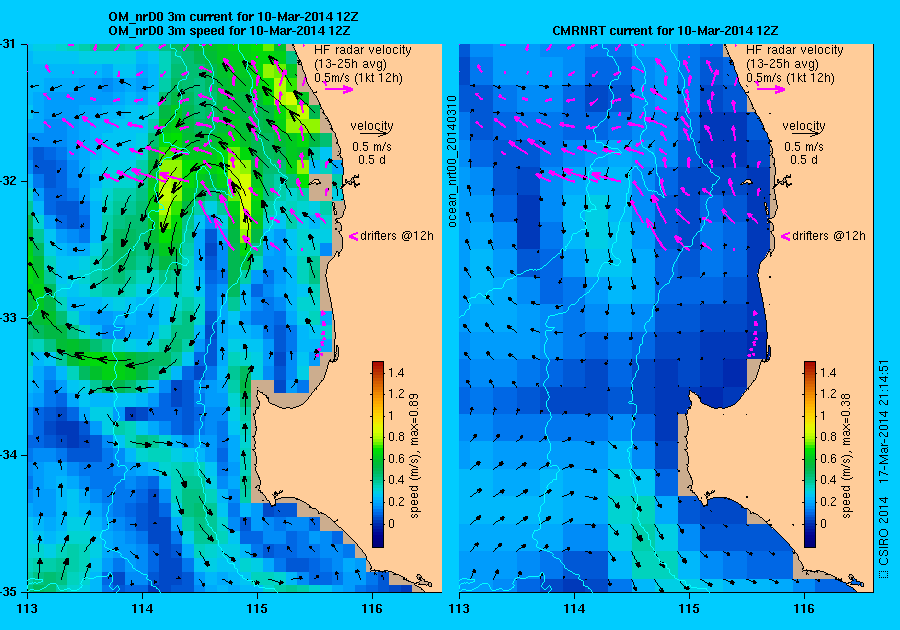Click the '-34' latitude label
Screen dimensions: 900x630
tap(9, 455)
